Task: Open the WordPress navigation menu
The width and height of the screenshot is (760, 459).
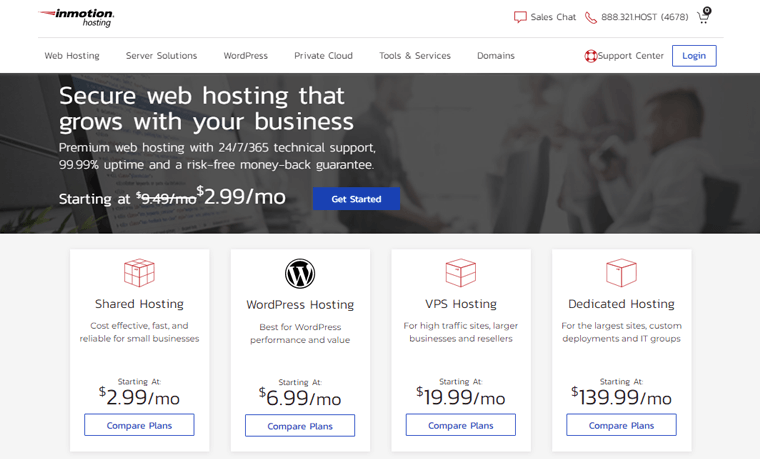Action: 245,56
